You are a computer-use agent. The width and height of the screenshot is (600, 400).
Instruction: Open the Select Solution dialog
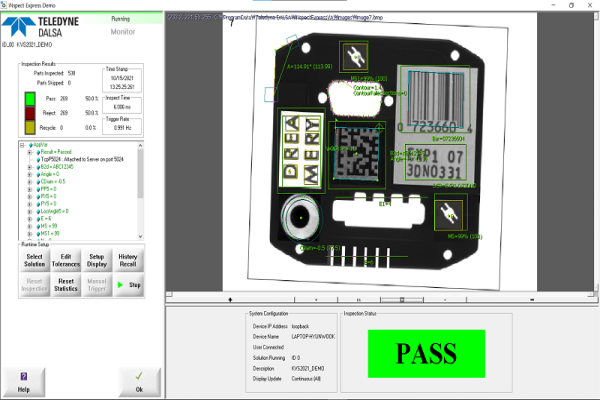[x=34, y=260]
